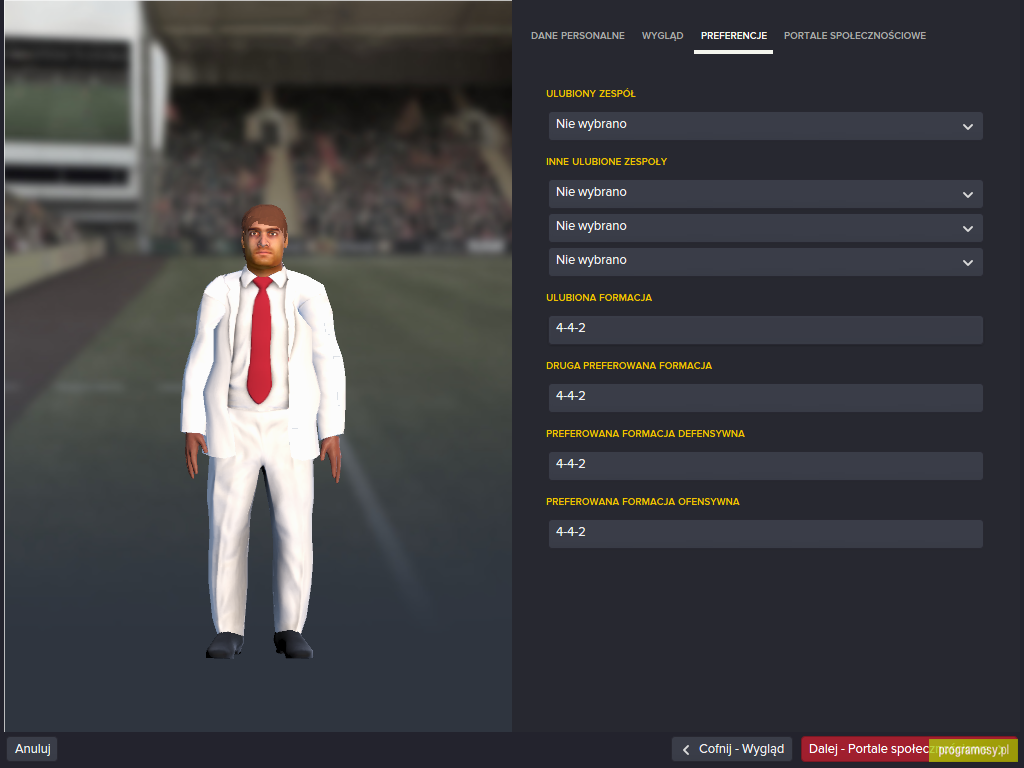Click the Anuluj button

point(33,749)
